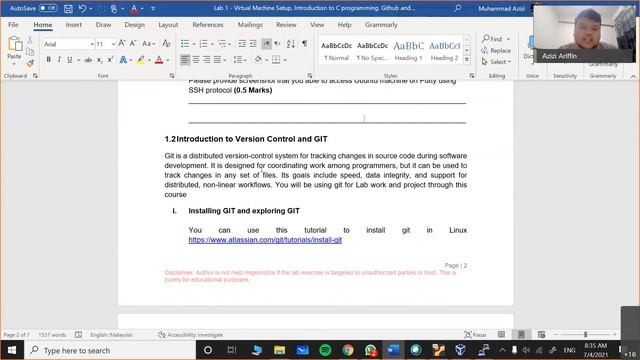The image size is (640, 360).
Task: Open the font name dropdown (Arial)
Action: 92,44
